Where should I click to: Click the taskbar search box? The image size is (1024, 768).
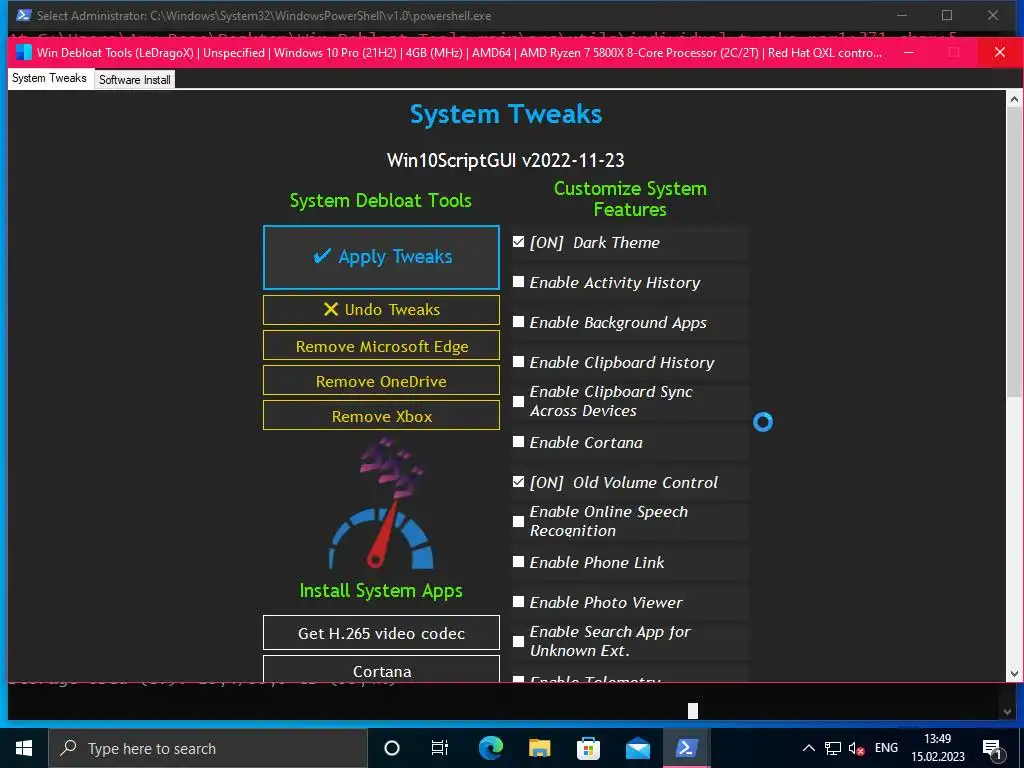tap(208, 748)
